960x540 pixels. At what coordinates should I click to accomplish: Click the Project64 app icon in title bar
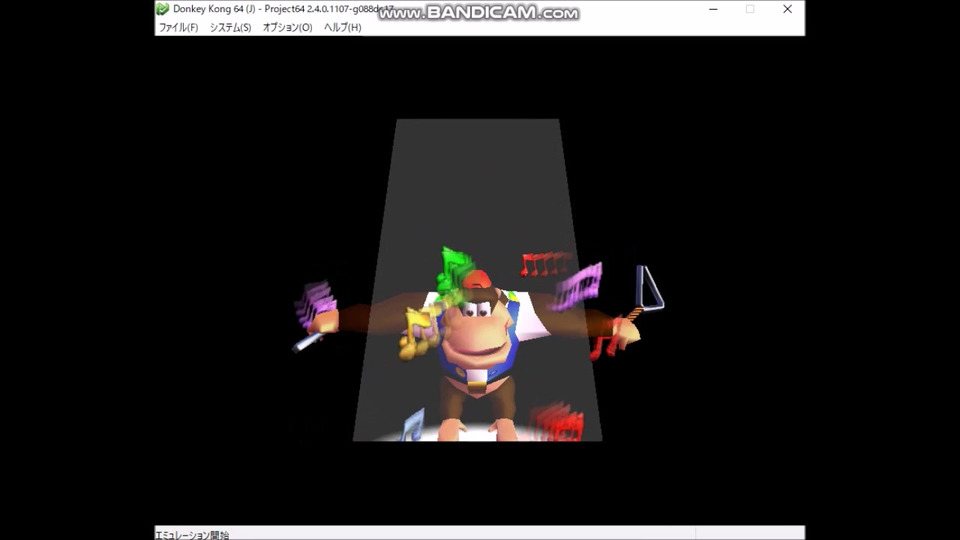pos(162,9)
